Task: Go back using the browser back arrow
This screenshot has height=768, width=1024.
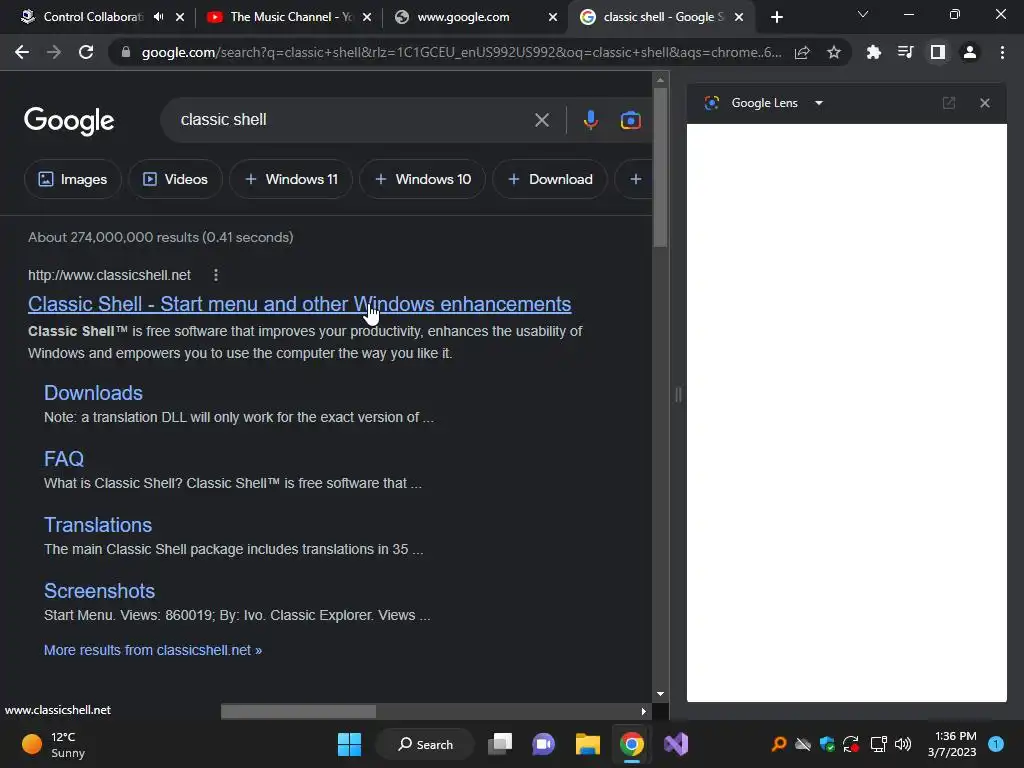Action: (x=22, y=52)
